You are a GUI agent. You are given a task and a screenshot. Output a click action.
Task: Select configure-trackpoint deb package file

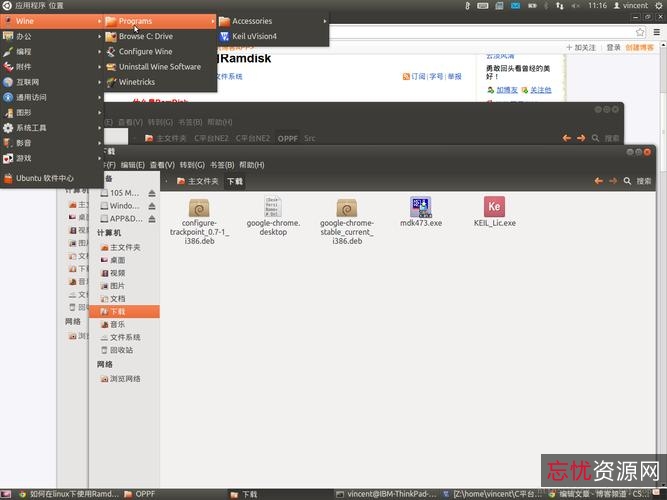(x=199, y=221)
